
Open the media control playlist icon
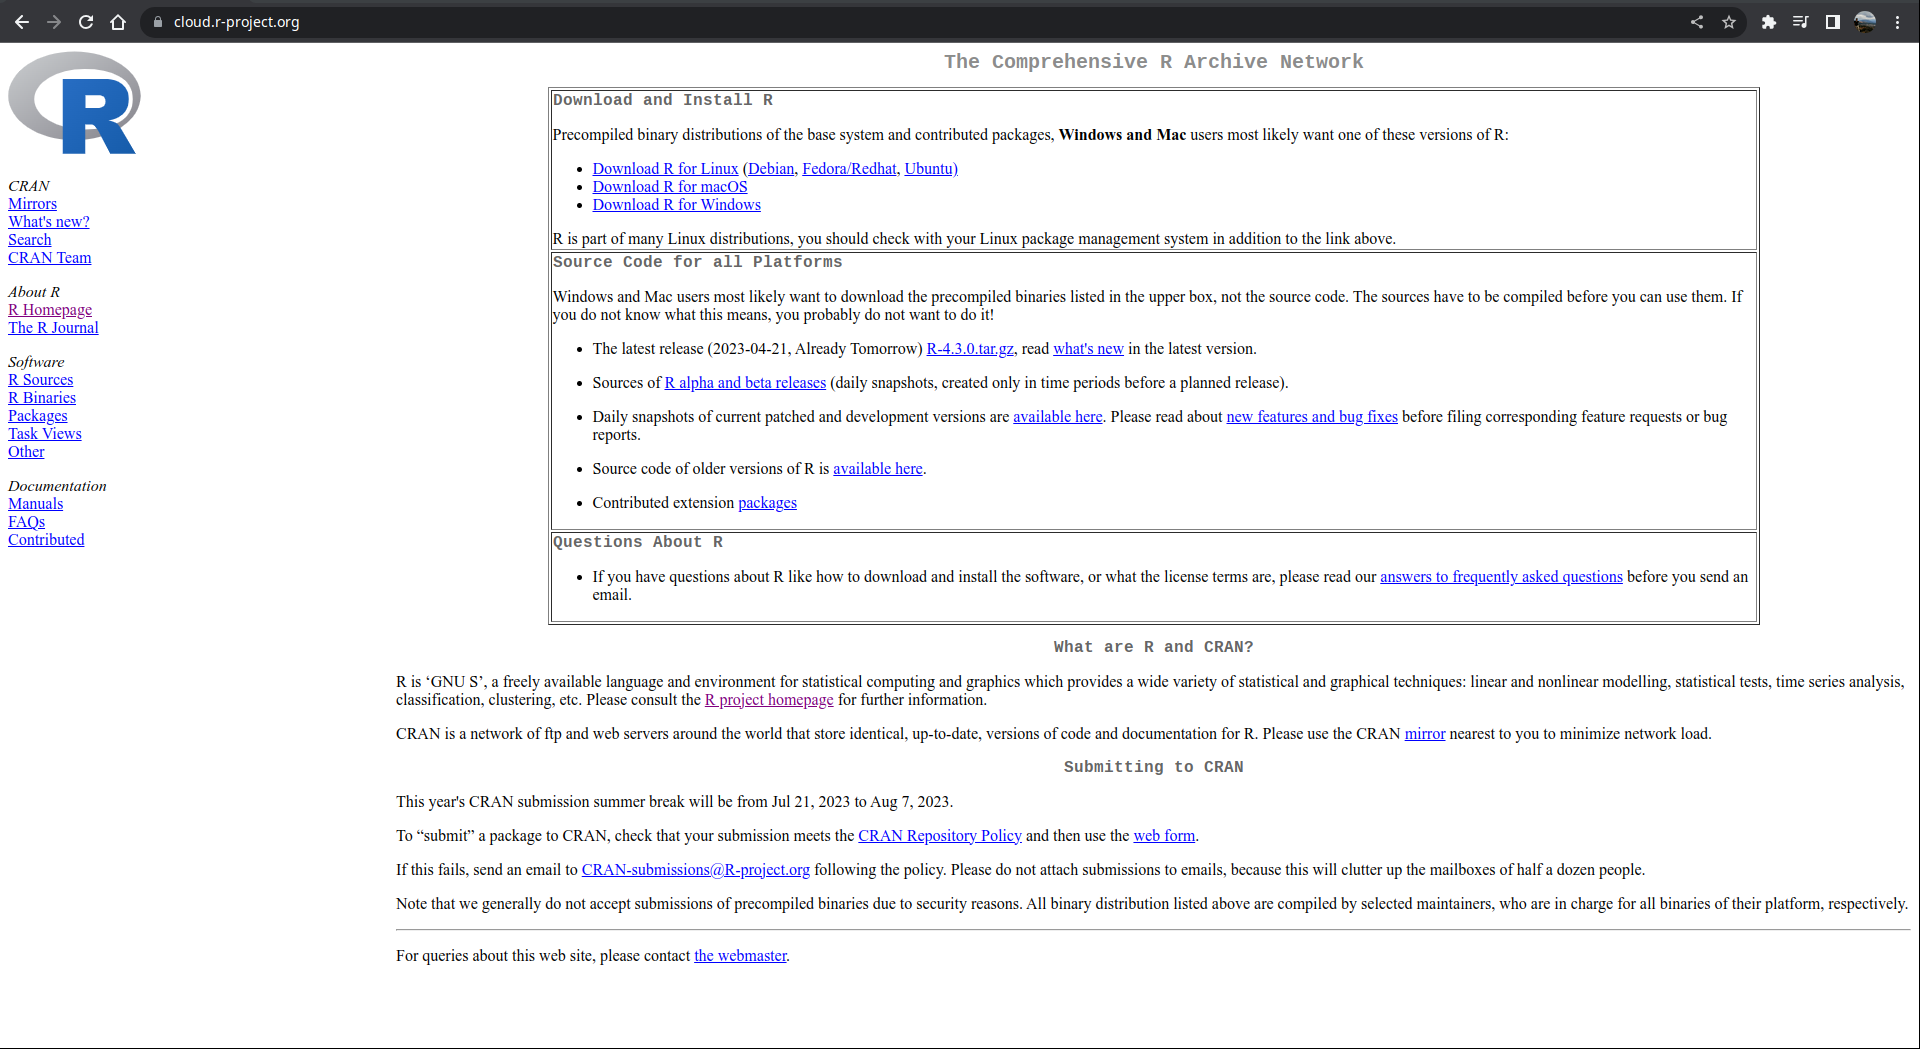click(x=1801, y=22)
